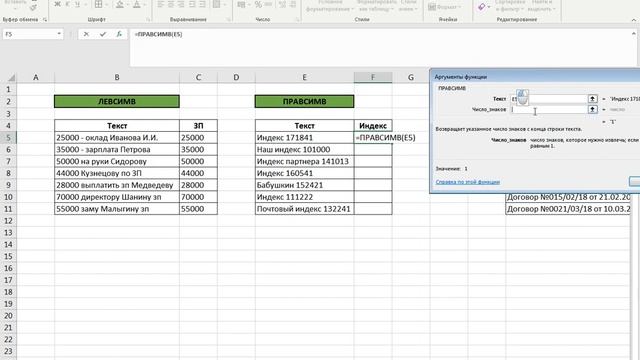640x360 pixels.
Task: Select column B header
Action: click(117, 78)
